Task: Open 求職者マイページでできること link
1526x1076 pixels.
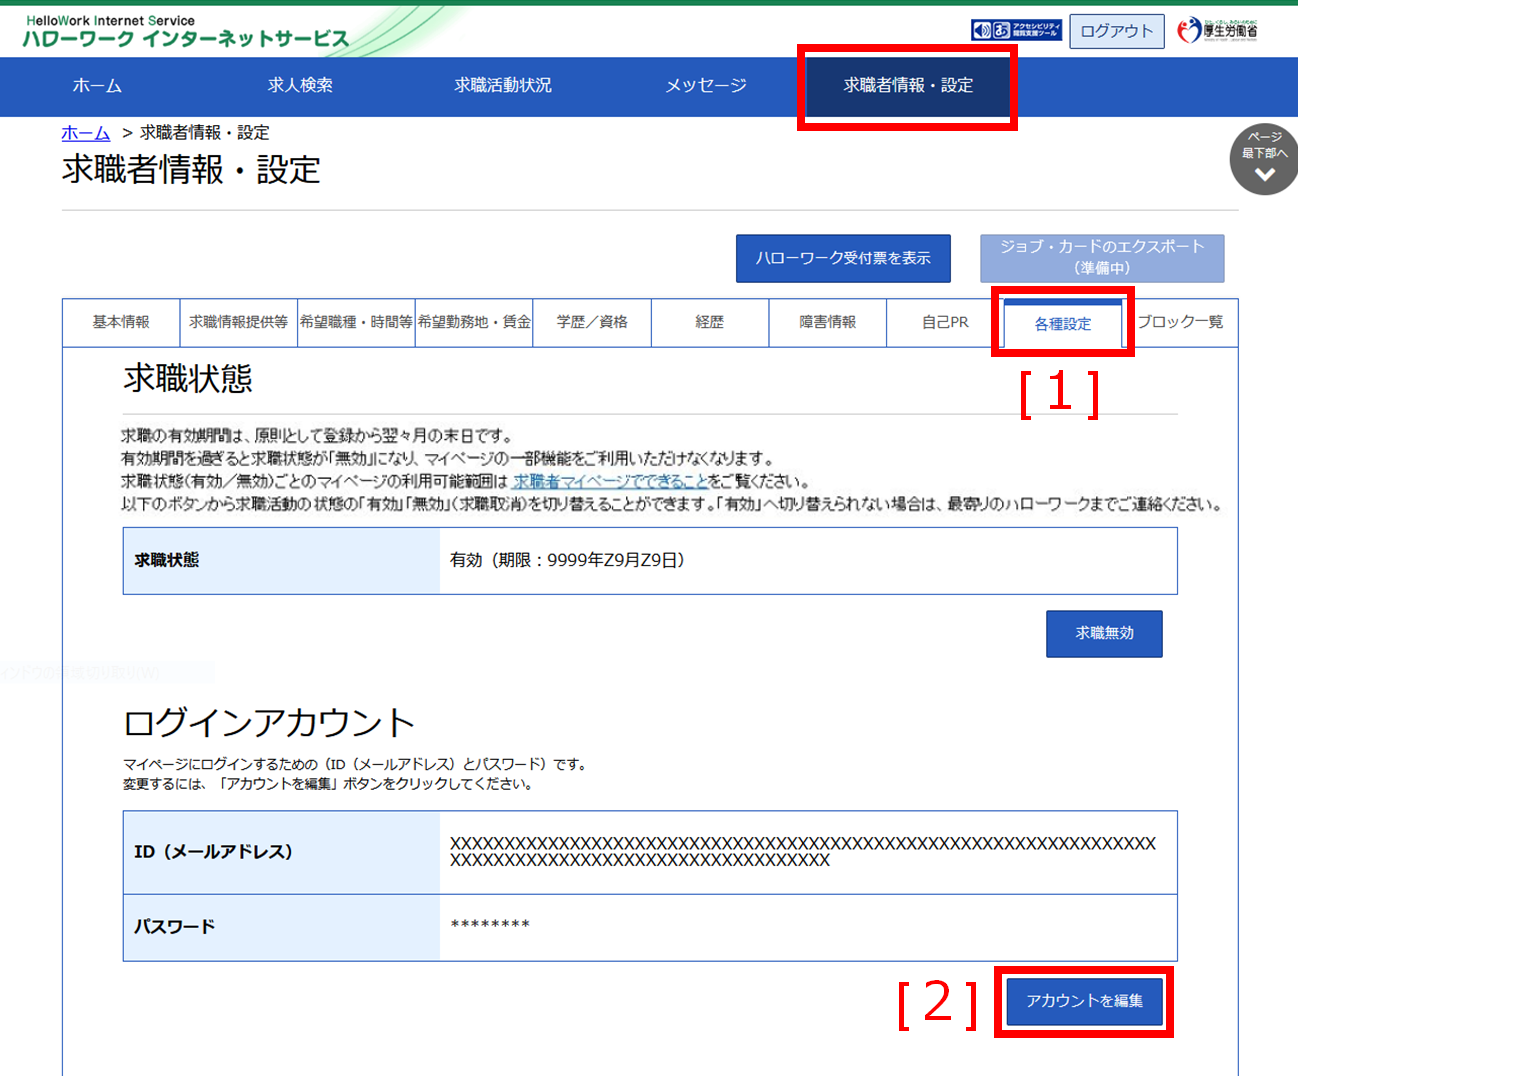Action: tap(610, 481)
